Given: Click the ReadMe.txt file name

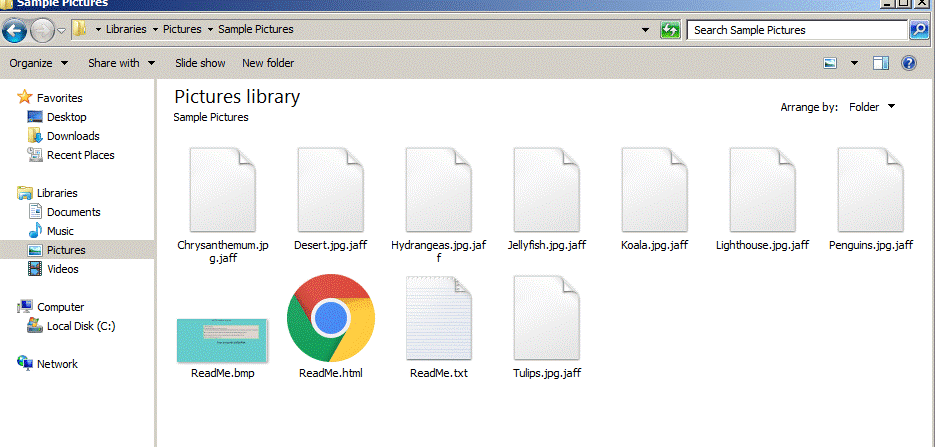Looking at the screenshot, I should (439, 374).
